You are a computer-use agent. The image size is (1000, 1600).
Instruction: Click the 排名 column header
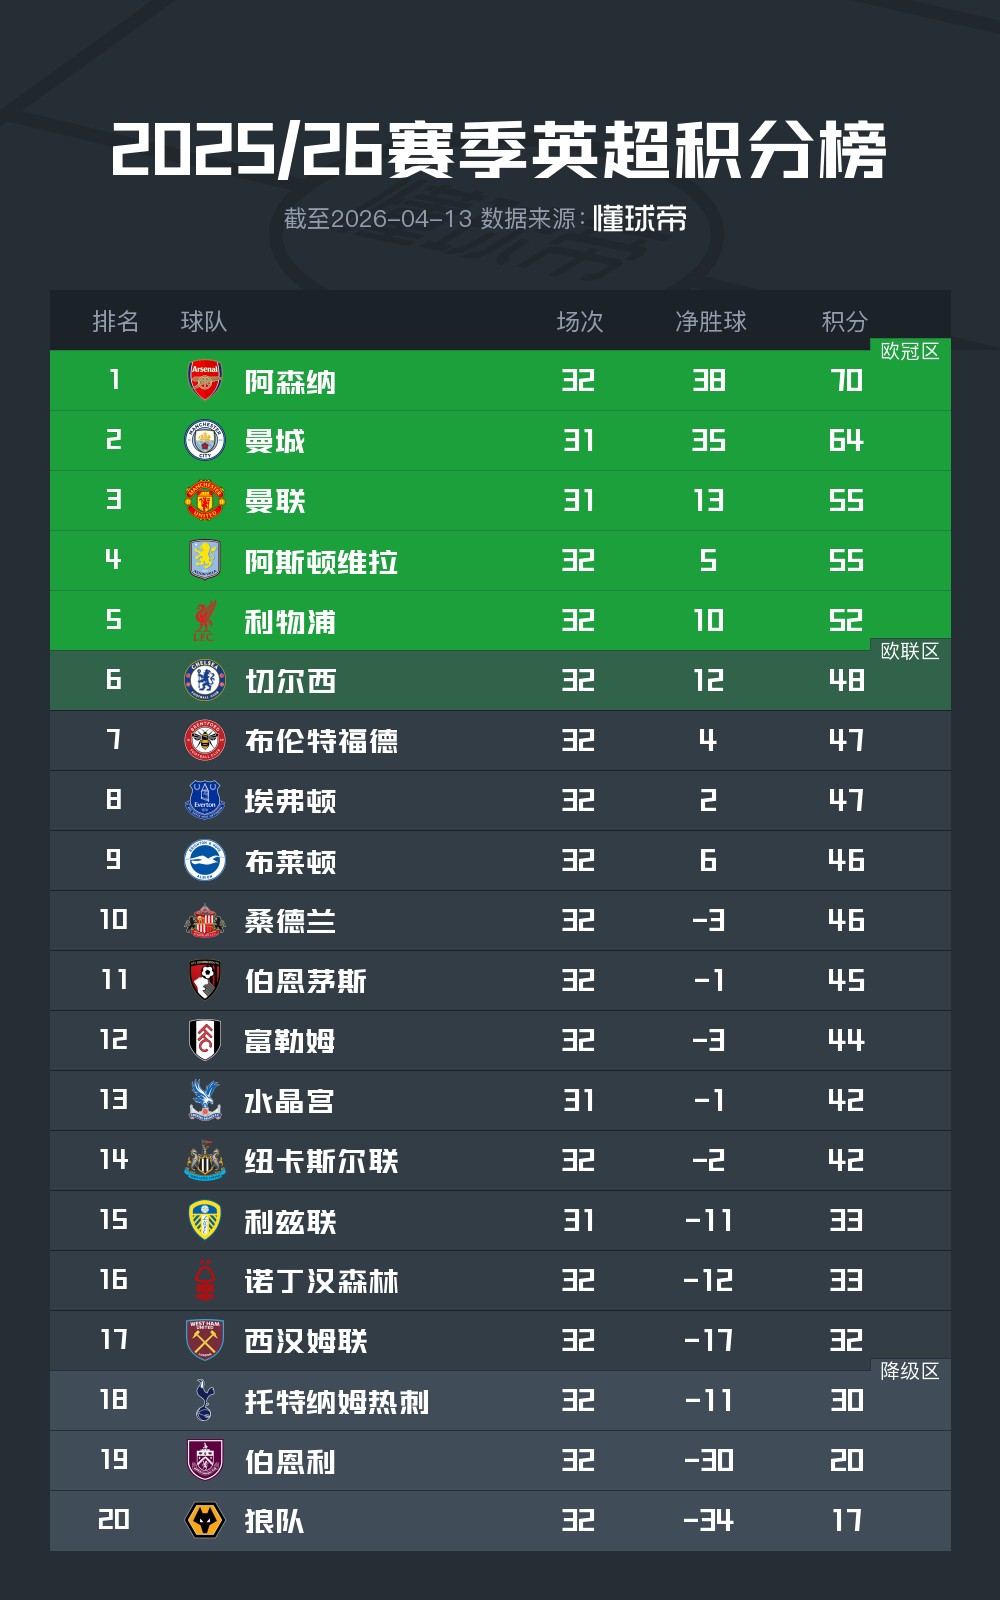115,321
